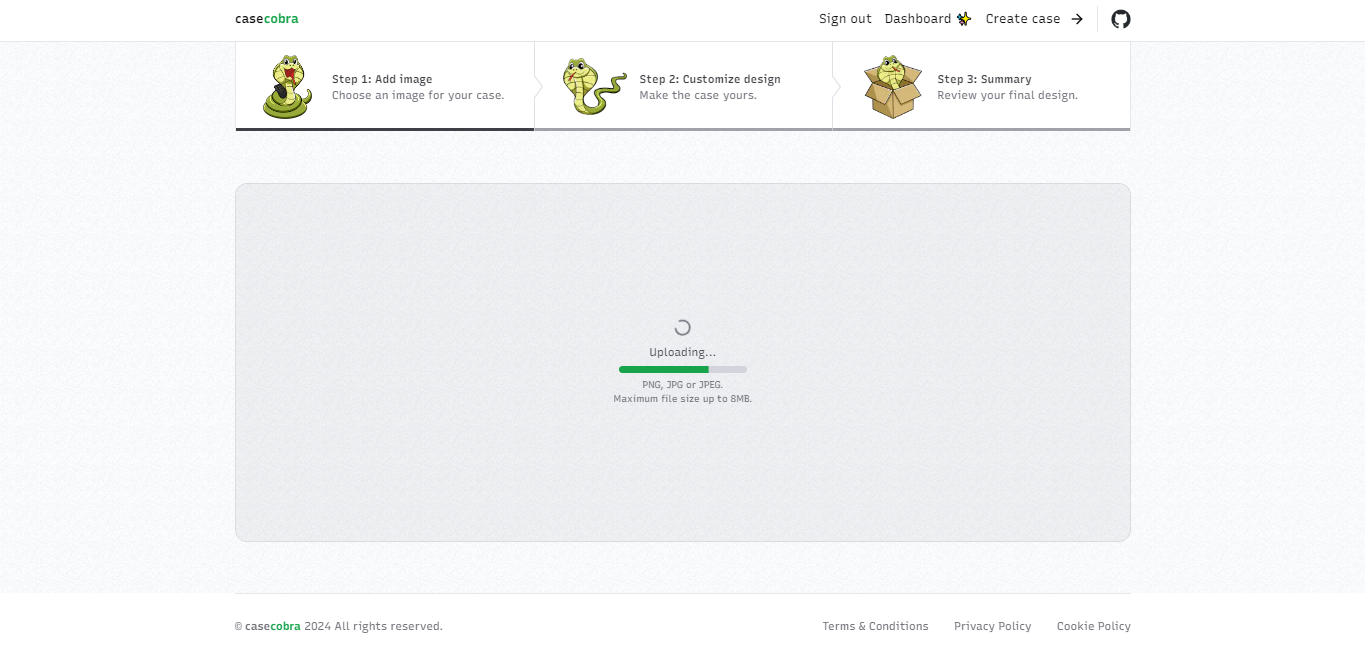The width and height of the screenshot is (1365, 654).
Task: Click the Create case button
Action: click(x=1034, y=19)
